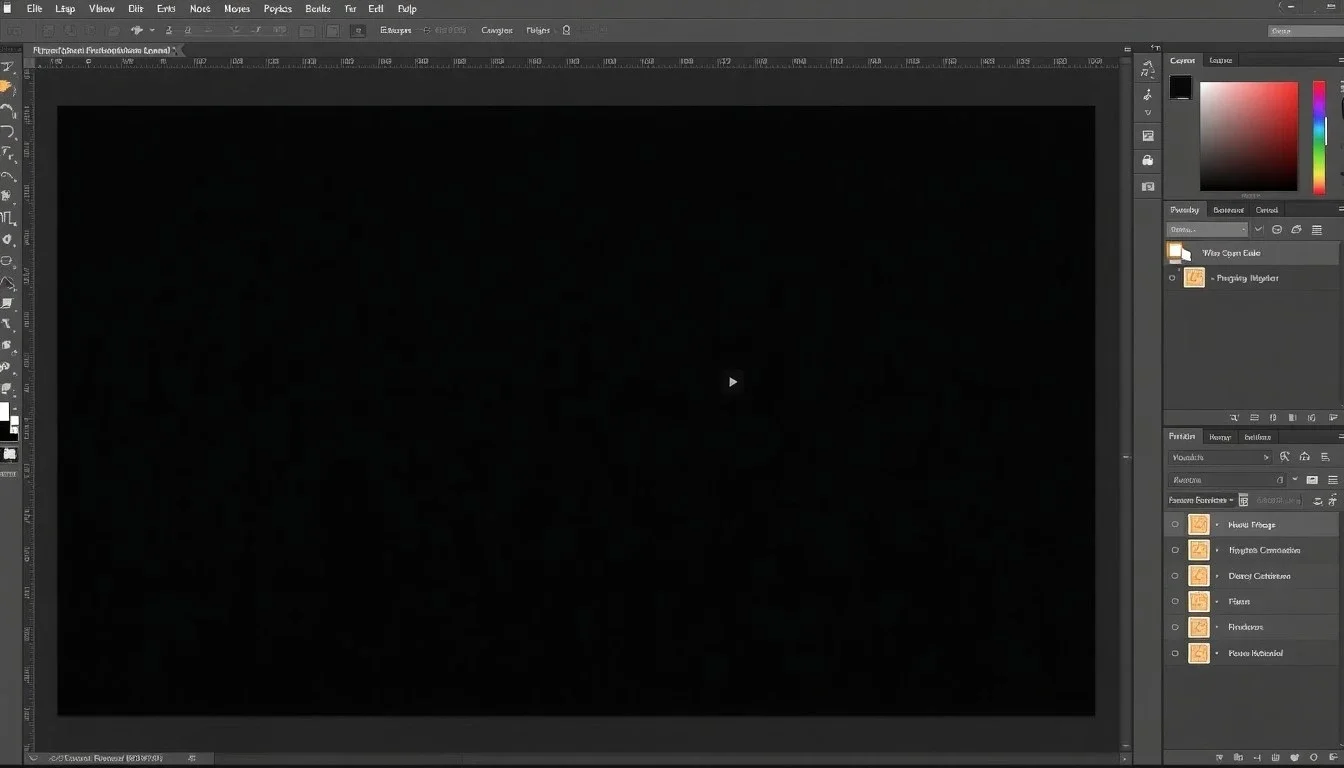Open the arrow dropdown beside move tool icon

point(152,31)
